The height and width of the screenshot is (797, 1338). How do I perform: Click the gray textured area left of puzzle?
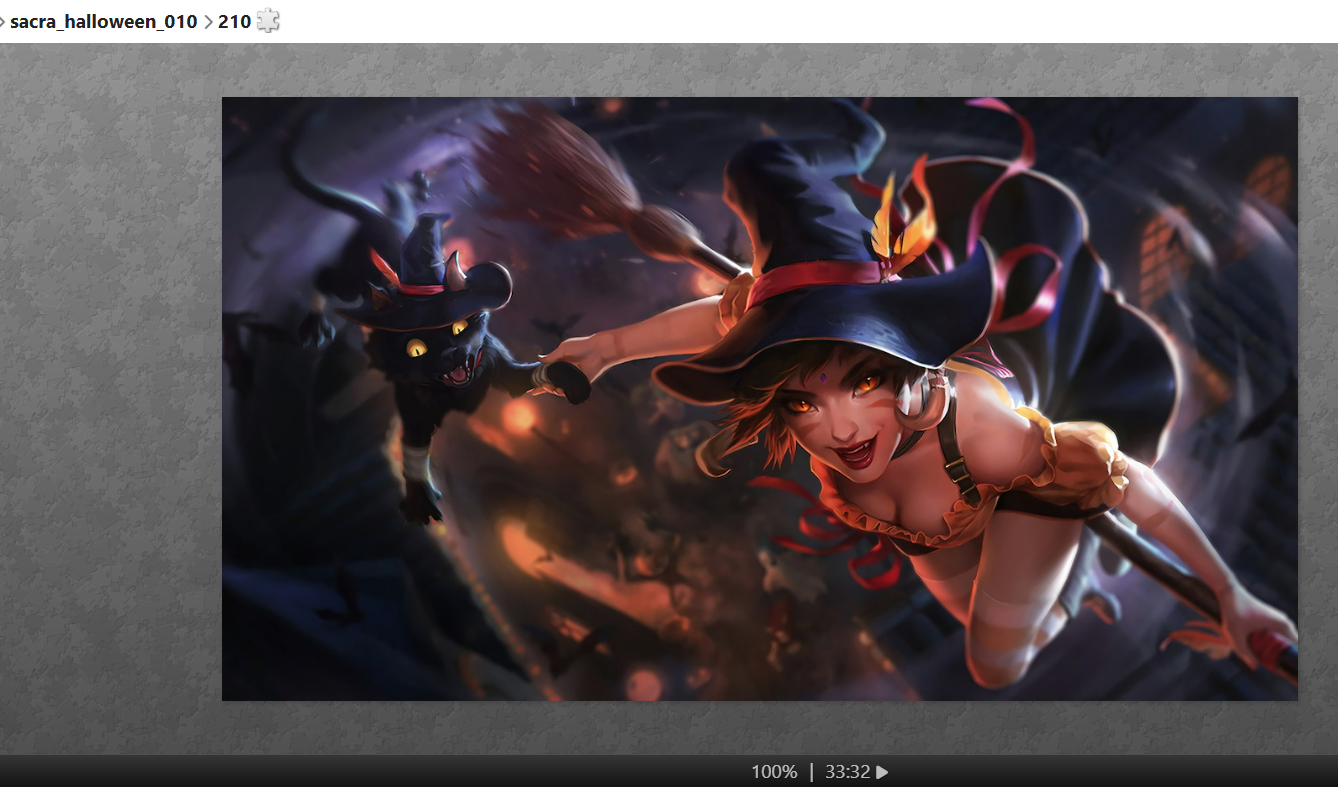[110, 400]
